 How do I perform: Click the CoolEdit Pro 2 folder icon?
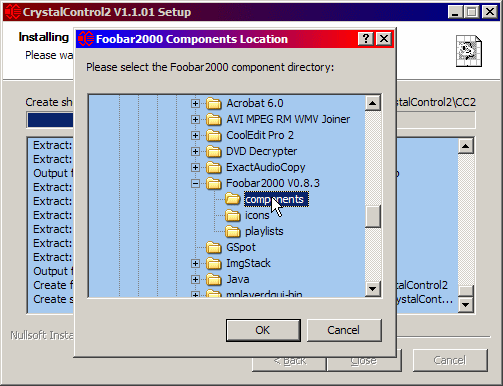[x=214, y=135]
